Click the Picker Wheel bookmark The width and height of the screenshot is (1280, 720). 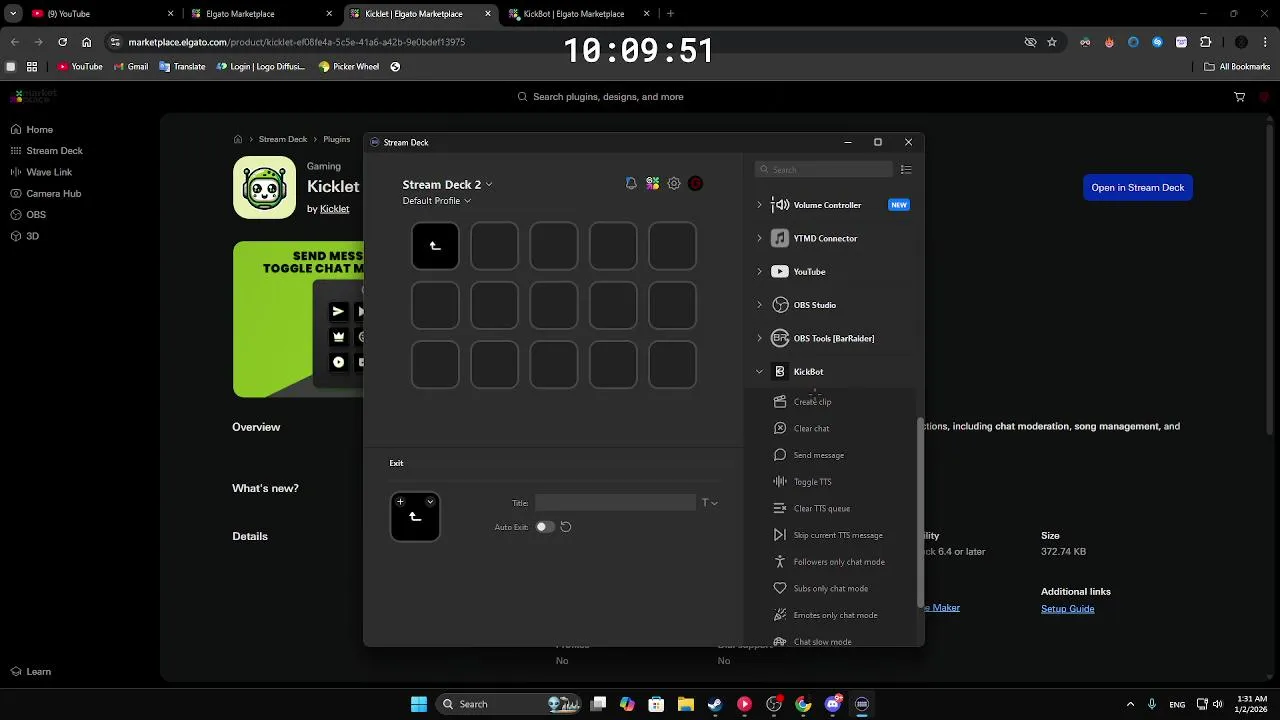pyautogui.click(x=349, y=67)
